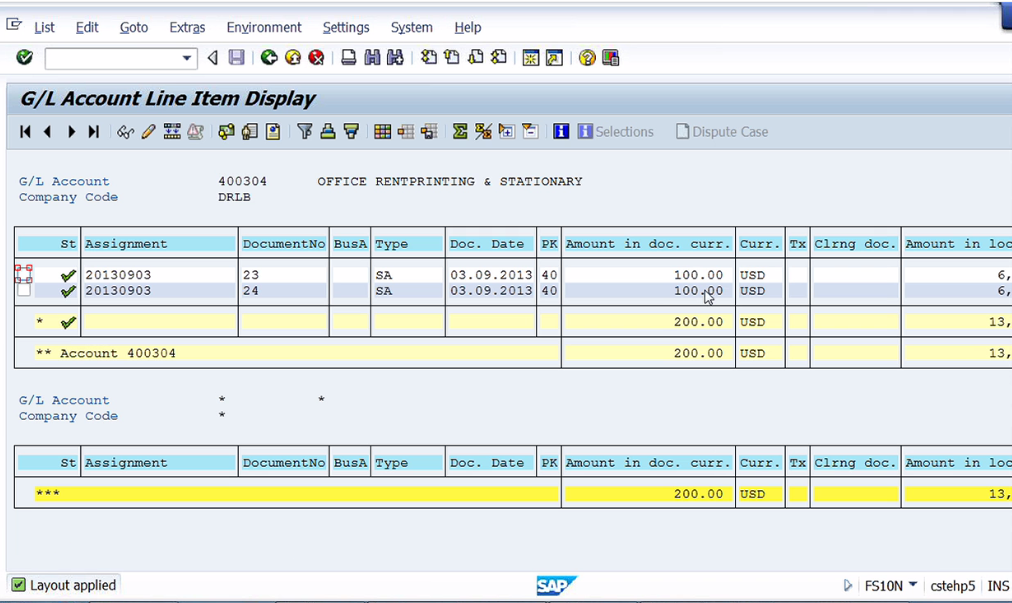Click the Dispute Case button

[722, 132]
